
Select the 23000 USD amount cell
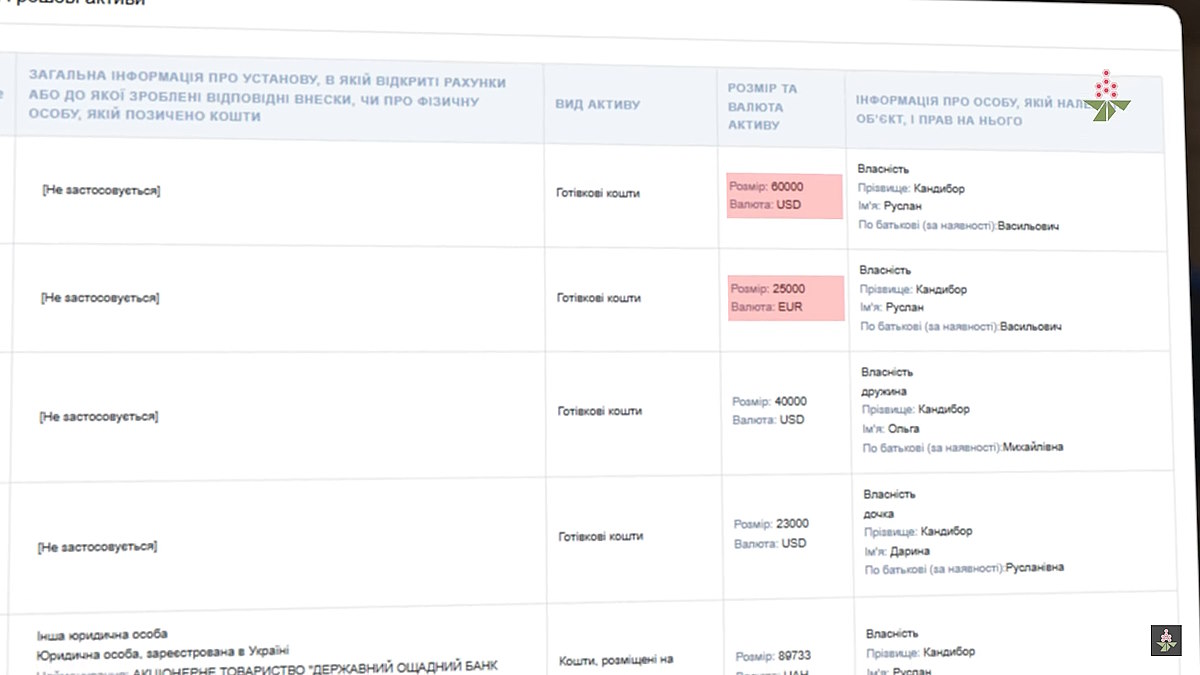tap(770, 533)
